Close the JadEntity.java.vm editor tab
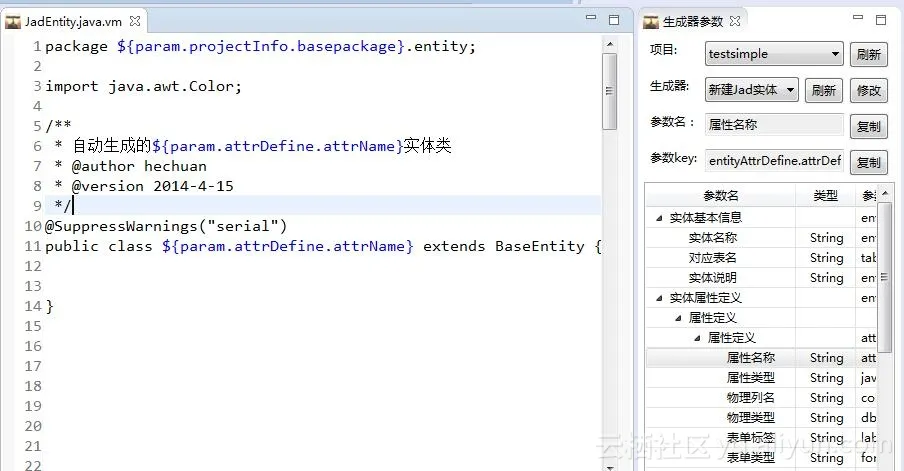Image resolution: width=904 pixels, height=471 pixels. coord(135,21)
